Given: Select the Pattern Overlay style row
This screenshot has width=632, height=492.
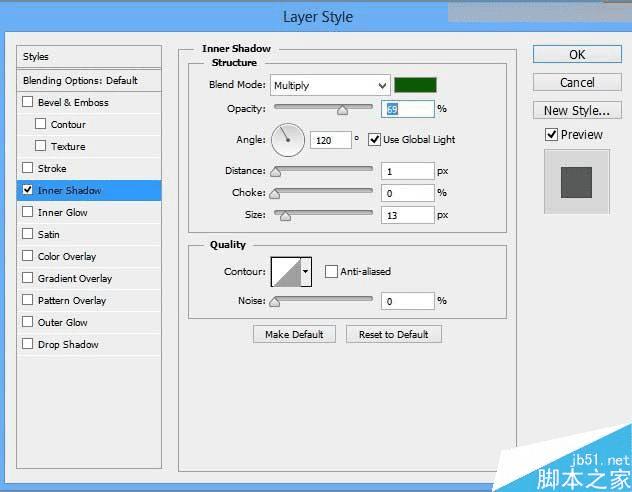Looking at the screenshot, I should pyautogui.click(x=89, y=300).
